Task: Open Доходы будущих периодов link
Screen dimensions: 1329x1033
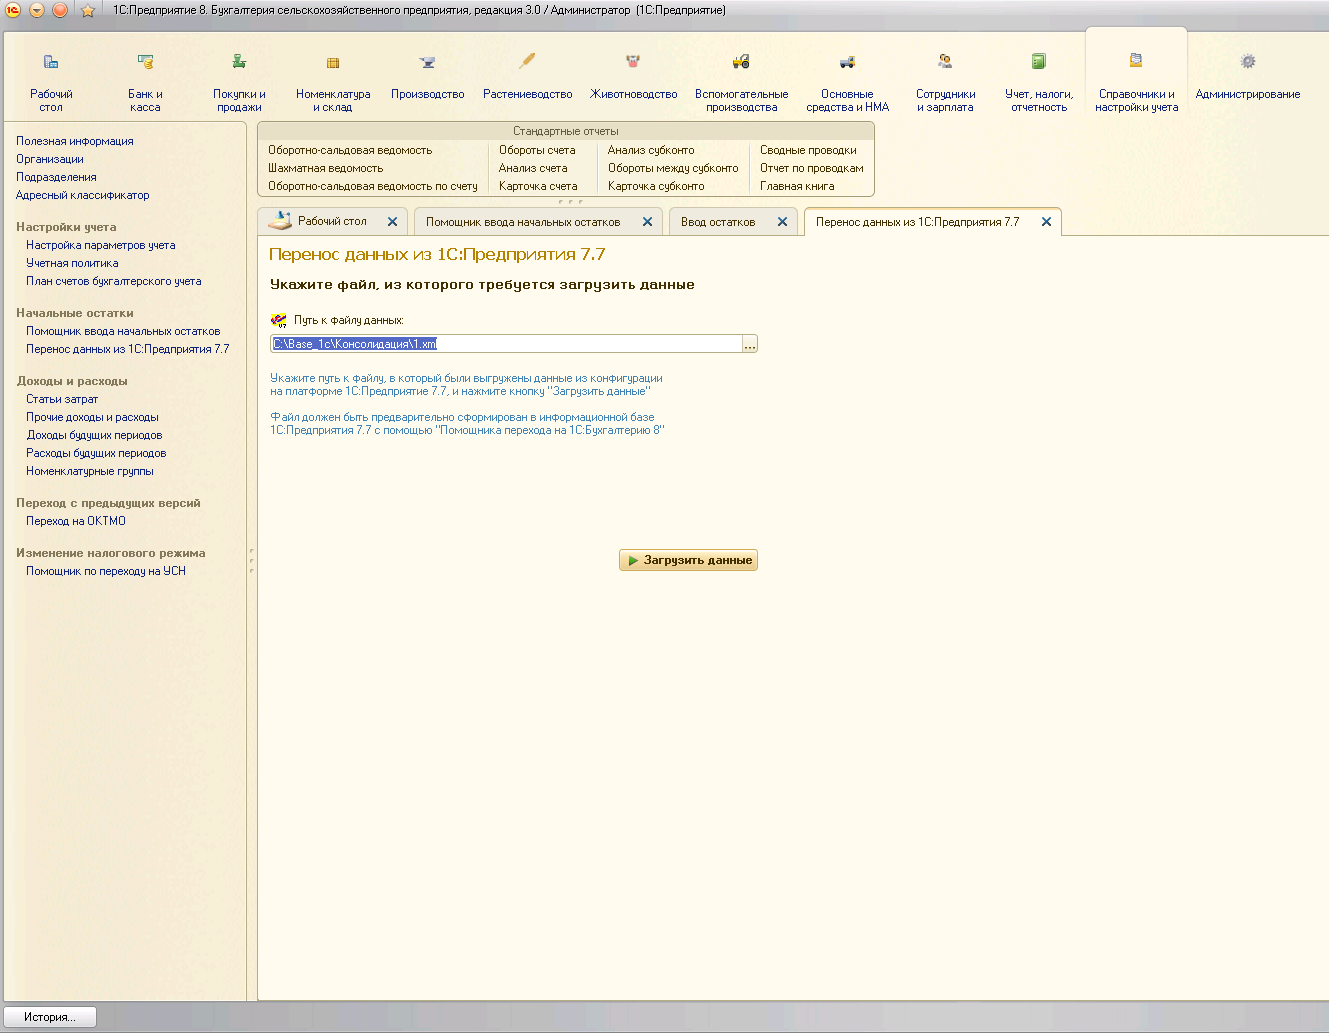Action: pos(94,435)
